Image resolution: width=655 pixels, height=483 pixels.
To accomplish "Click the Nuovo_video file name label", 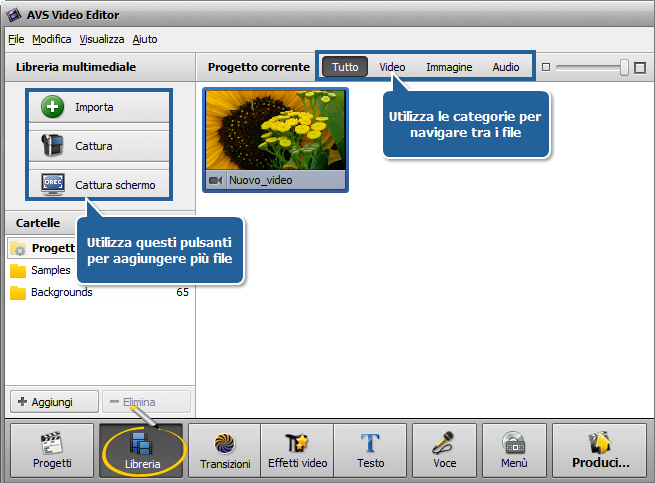I will [261, 180].
